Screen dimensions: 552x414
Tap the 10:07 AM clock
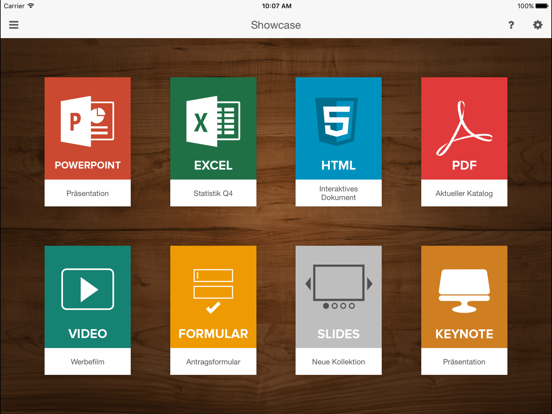pyautogui.click(x=277, y=6)
